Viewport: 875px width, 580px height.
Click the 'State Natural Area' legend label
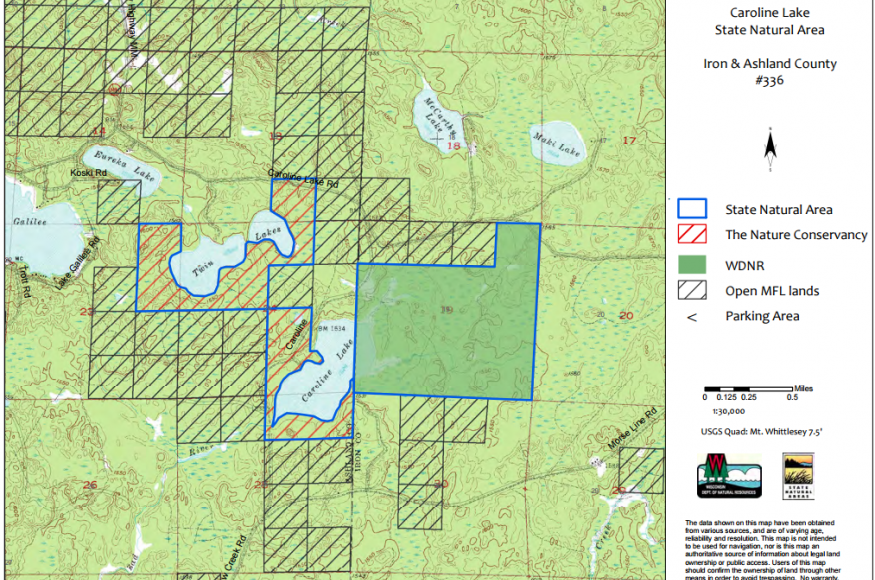pyautogui.click(x=778, y=209)
